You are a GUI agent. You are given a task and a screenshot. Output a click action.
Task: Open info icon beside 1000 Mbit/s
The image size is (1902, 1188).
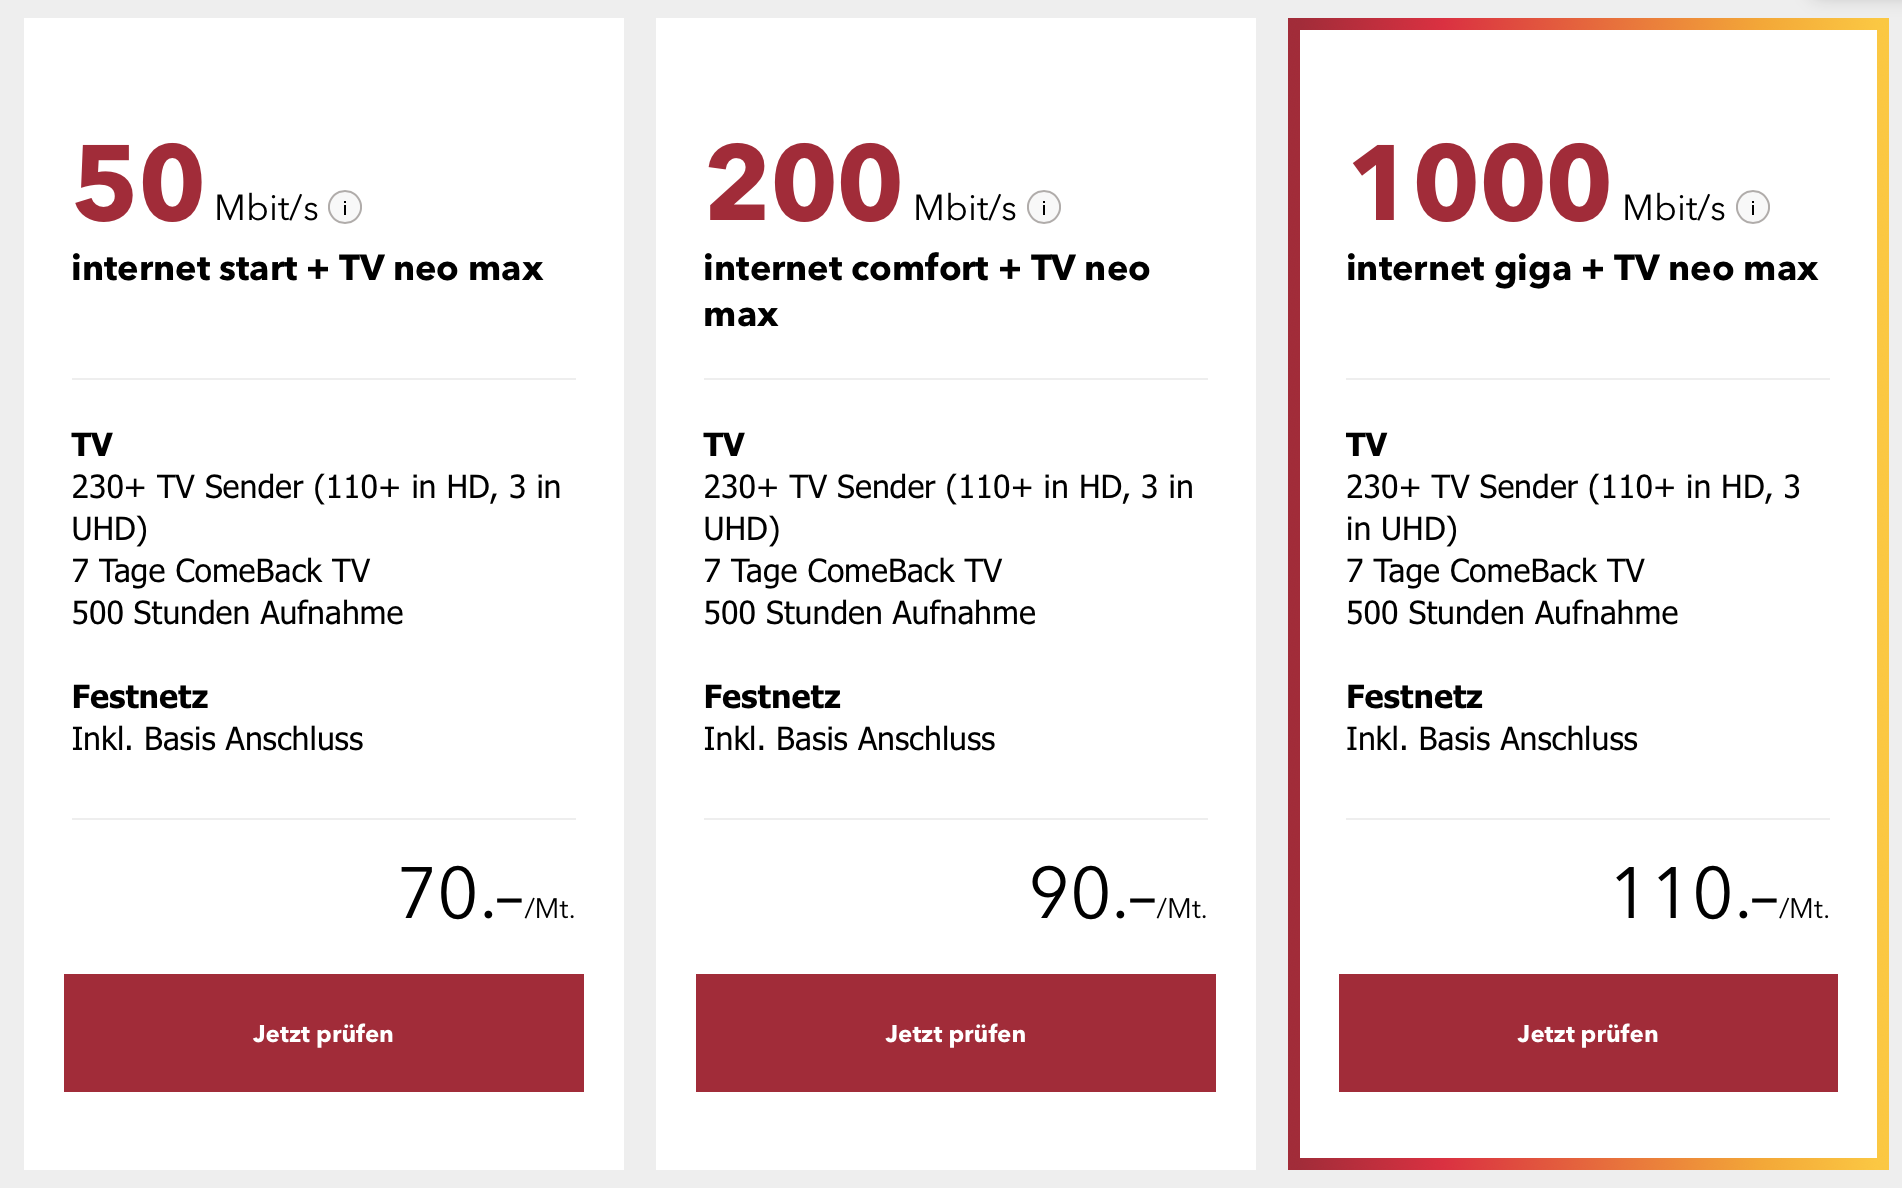pyautogui.click(x=1753, y=208)
